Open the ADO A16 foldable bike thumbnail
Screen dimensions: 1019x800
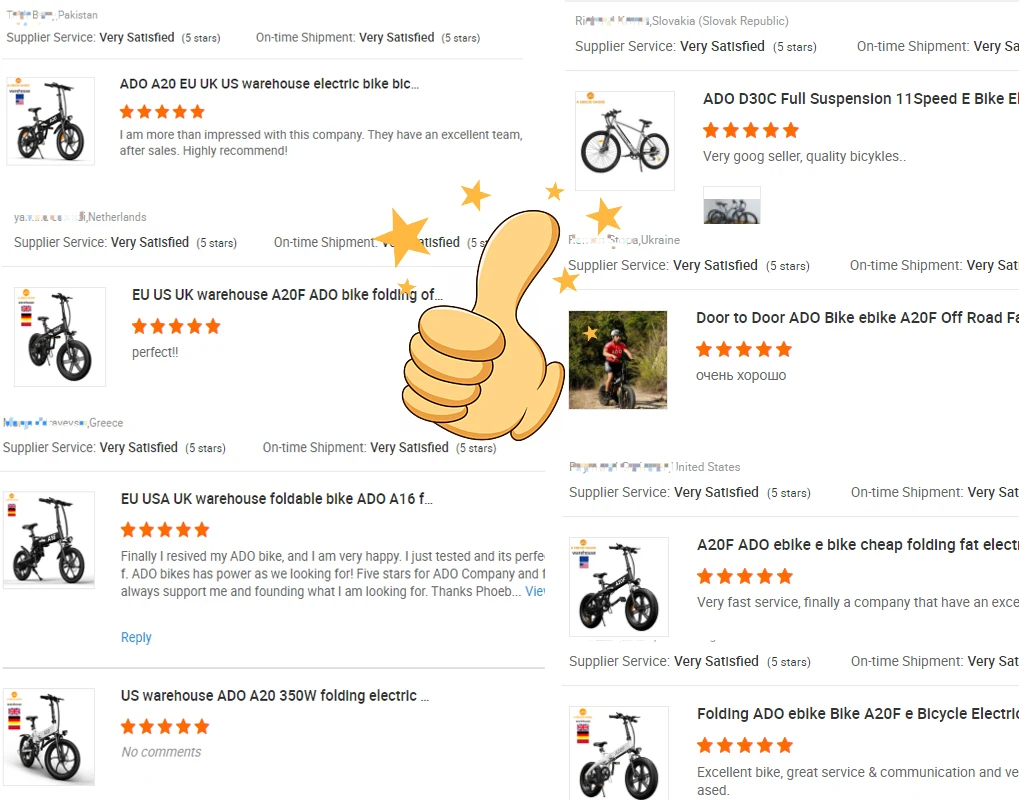pos(49,539)
